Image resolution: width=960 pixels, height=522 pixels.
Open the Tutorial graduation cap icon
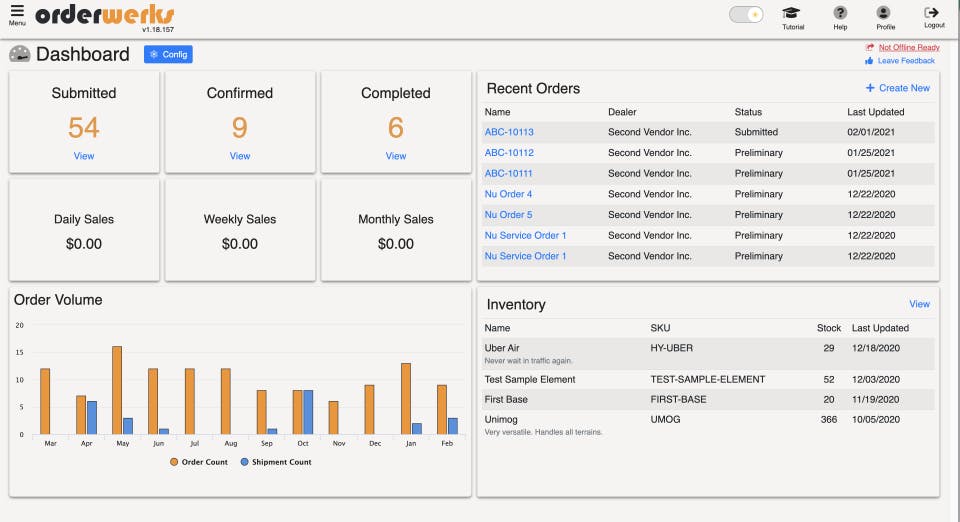[792, 14]
